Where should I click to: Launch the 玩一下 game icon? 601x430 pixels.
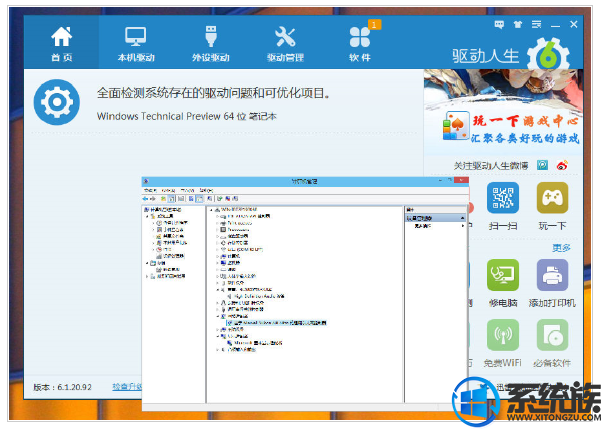tap(552, 206)
